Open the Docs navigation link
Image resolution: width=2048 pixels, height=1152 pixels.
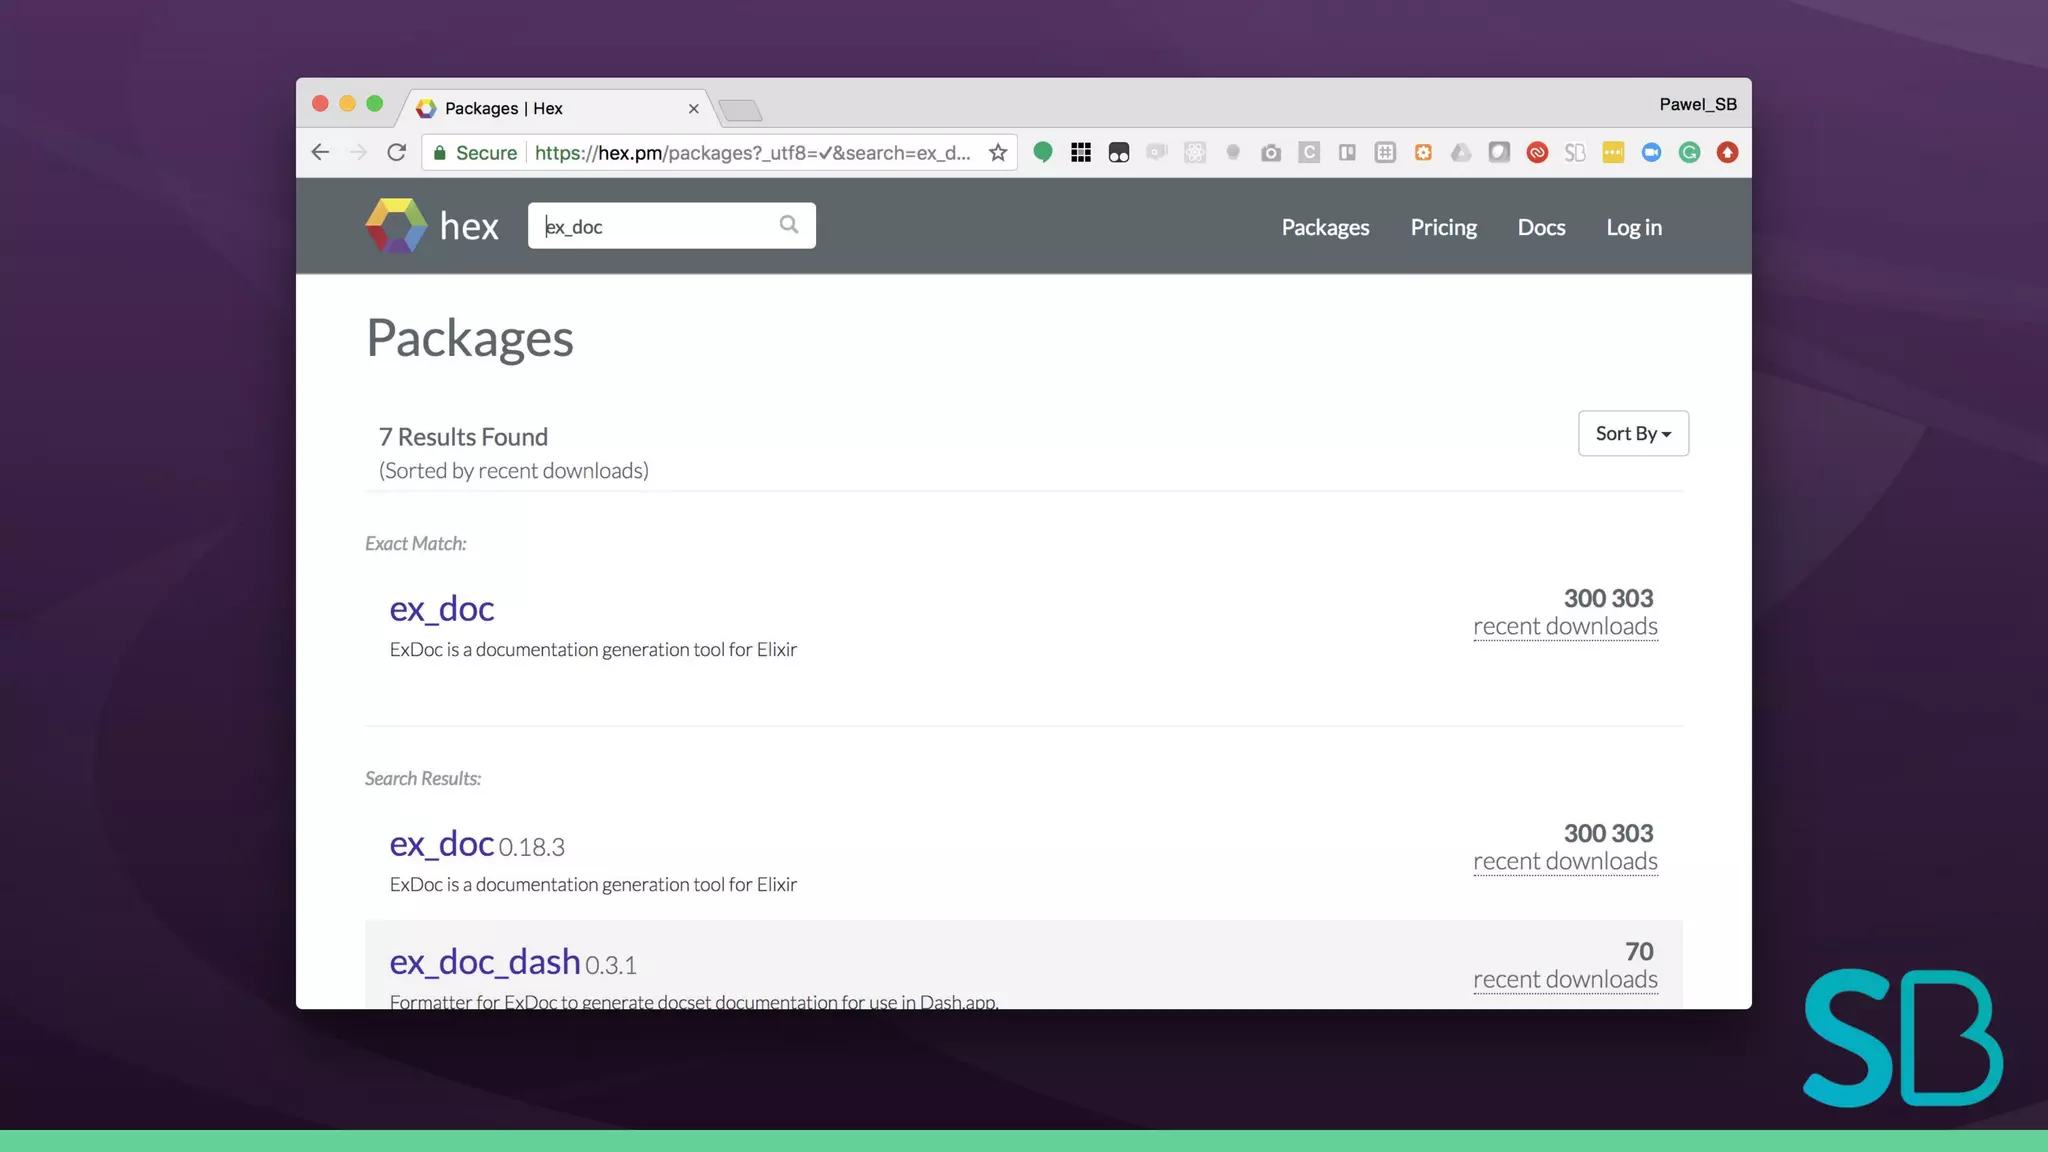pyautogui.click(x=1541, y=227)
